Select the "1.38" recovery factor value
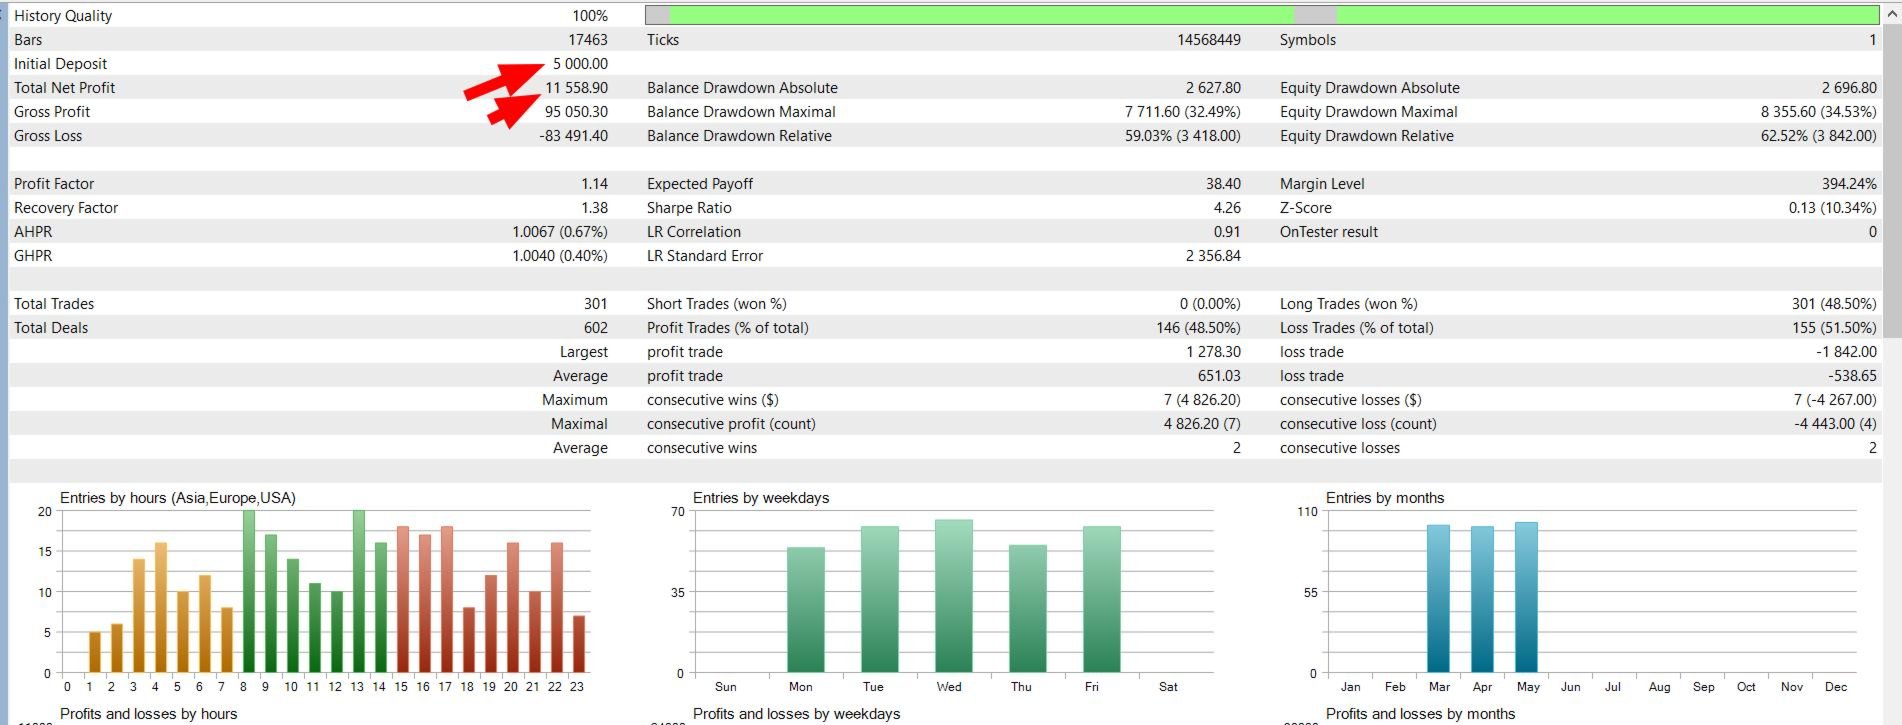 (594, 208)
